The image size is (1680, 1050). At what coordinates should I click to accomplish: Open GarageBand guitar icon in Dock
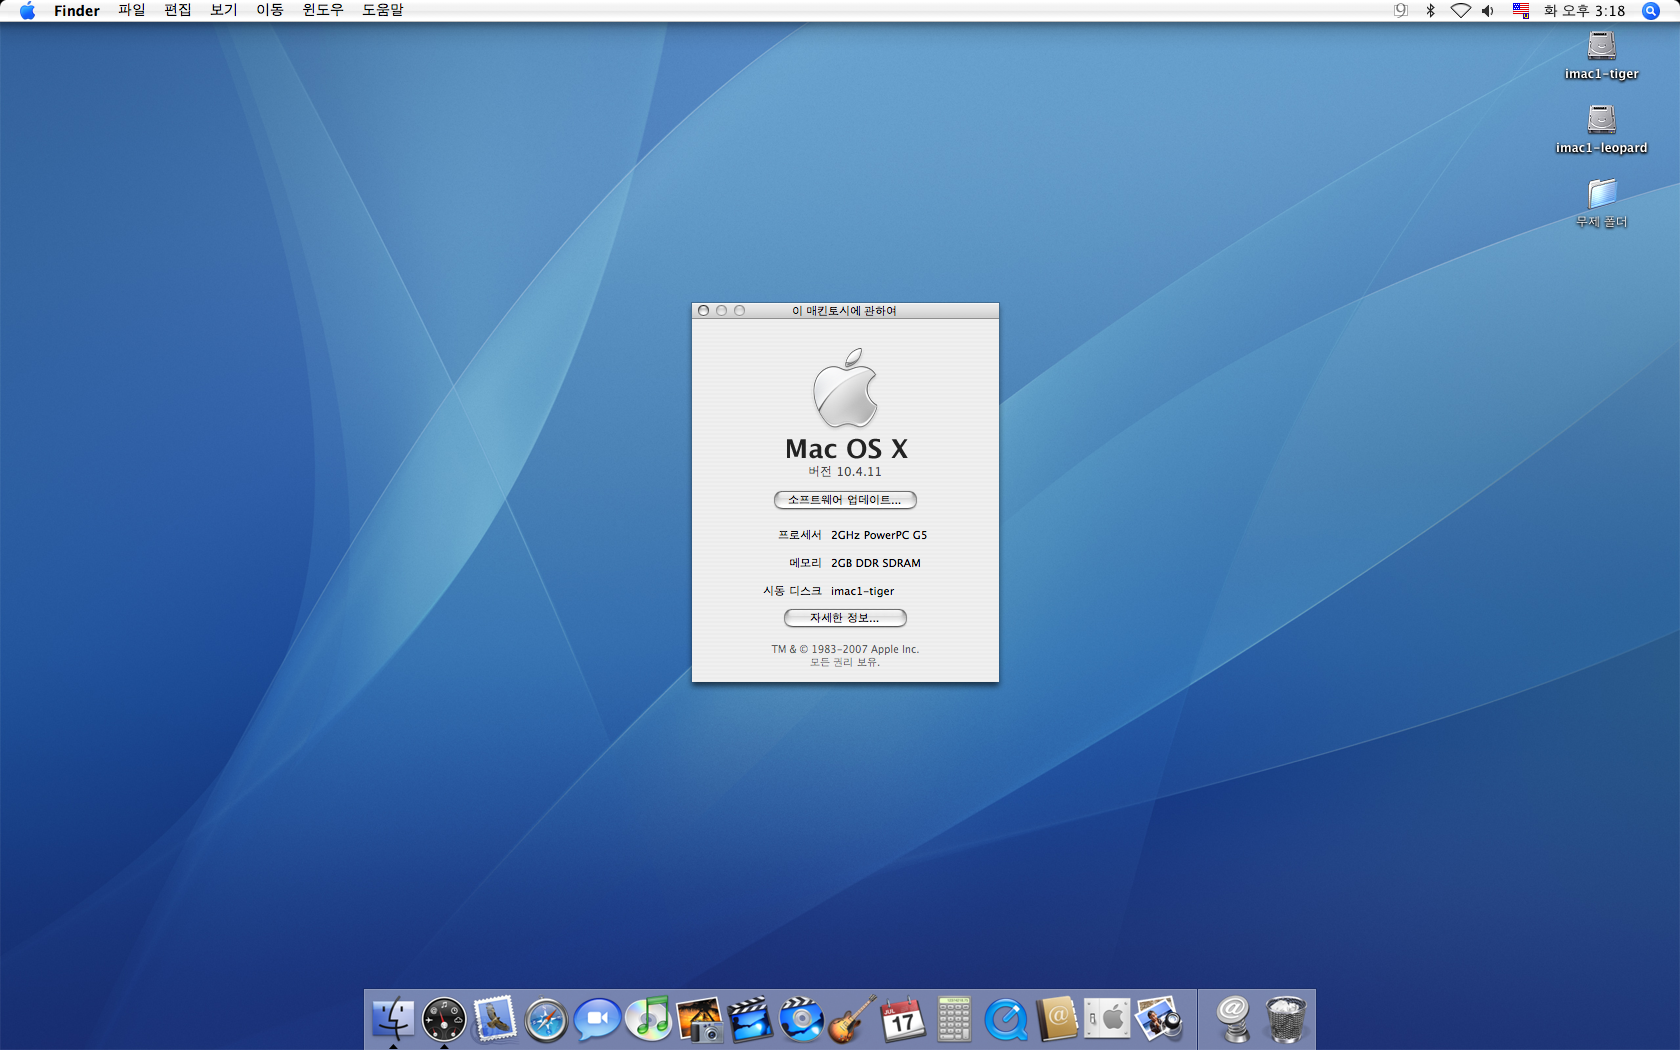(853, 1020)
